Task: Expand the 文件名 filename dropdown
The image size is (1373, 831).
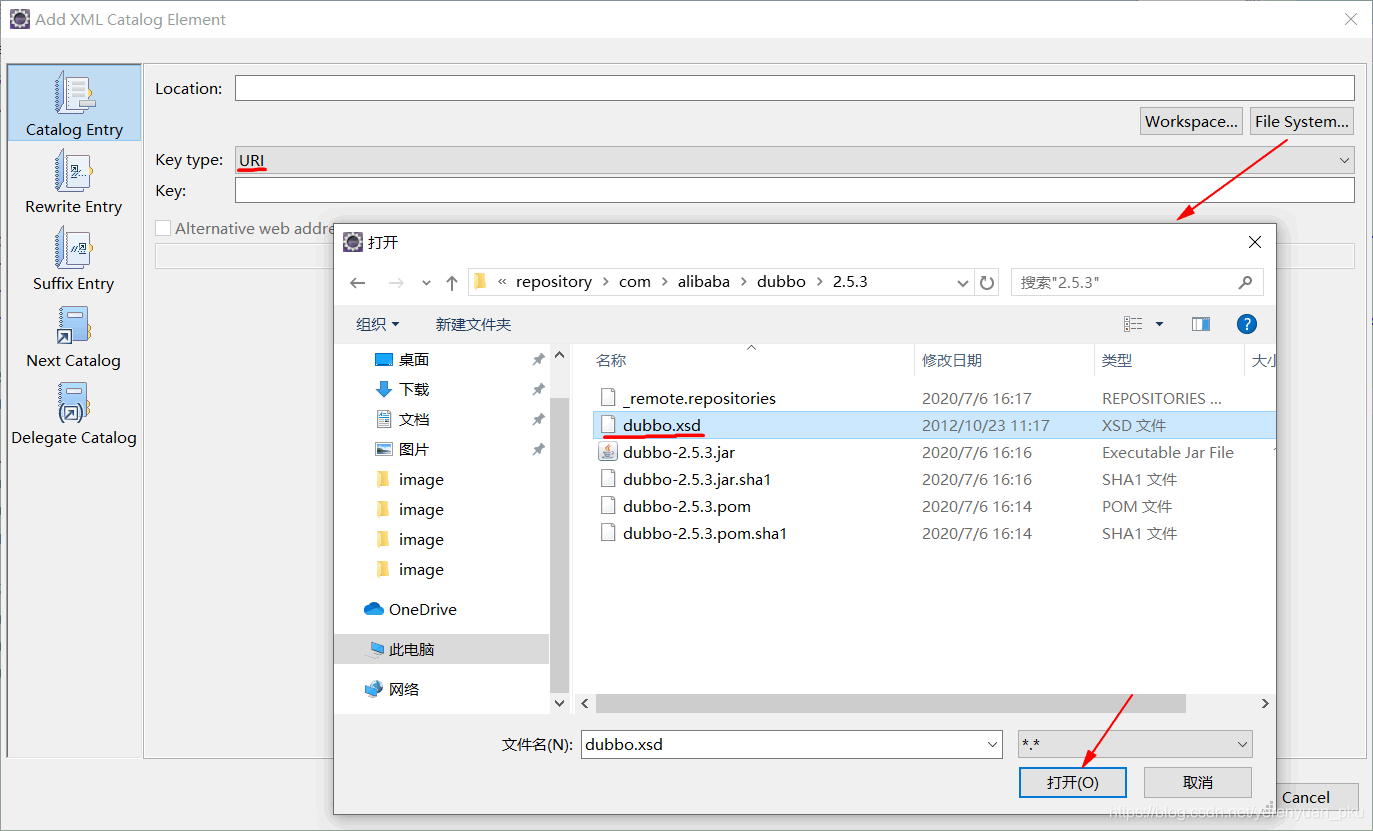Action: pyautogui.click(x=993, y=744)
